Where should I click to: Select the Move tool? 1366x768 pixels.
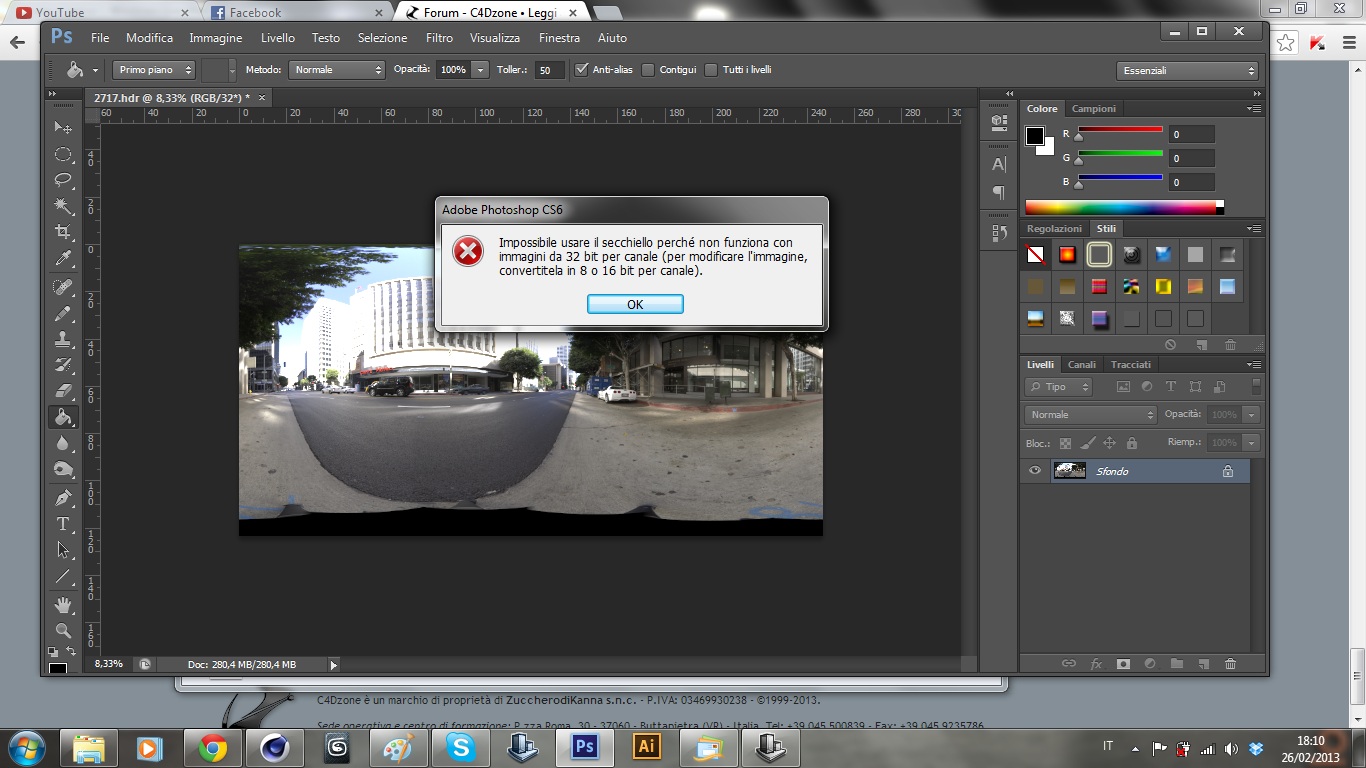63,128
